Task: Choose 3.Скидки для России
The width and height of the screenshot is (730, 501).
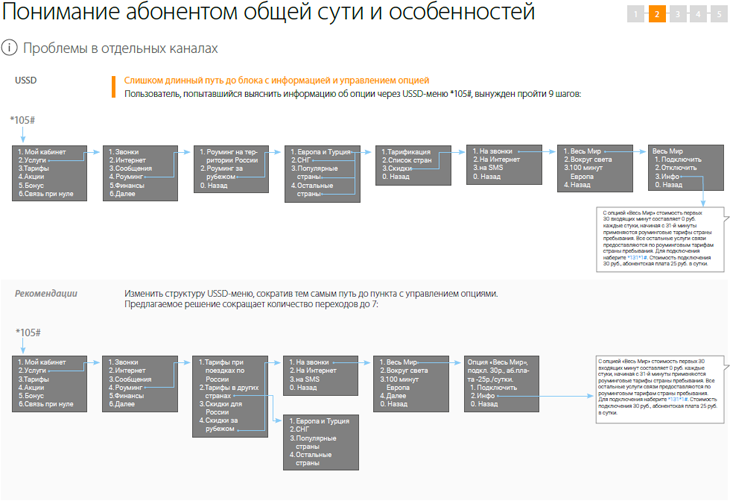Action: pos(221,408)
